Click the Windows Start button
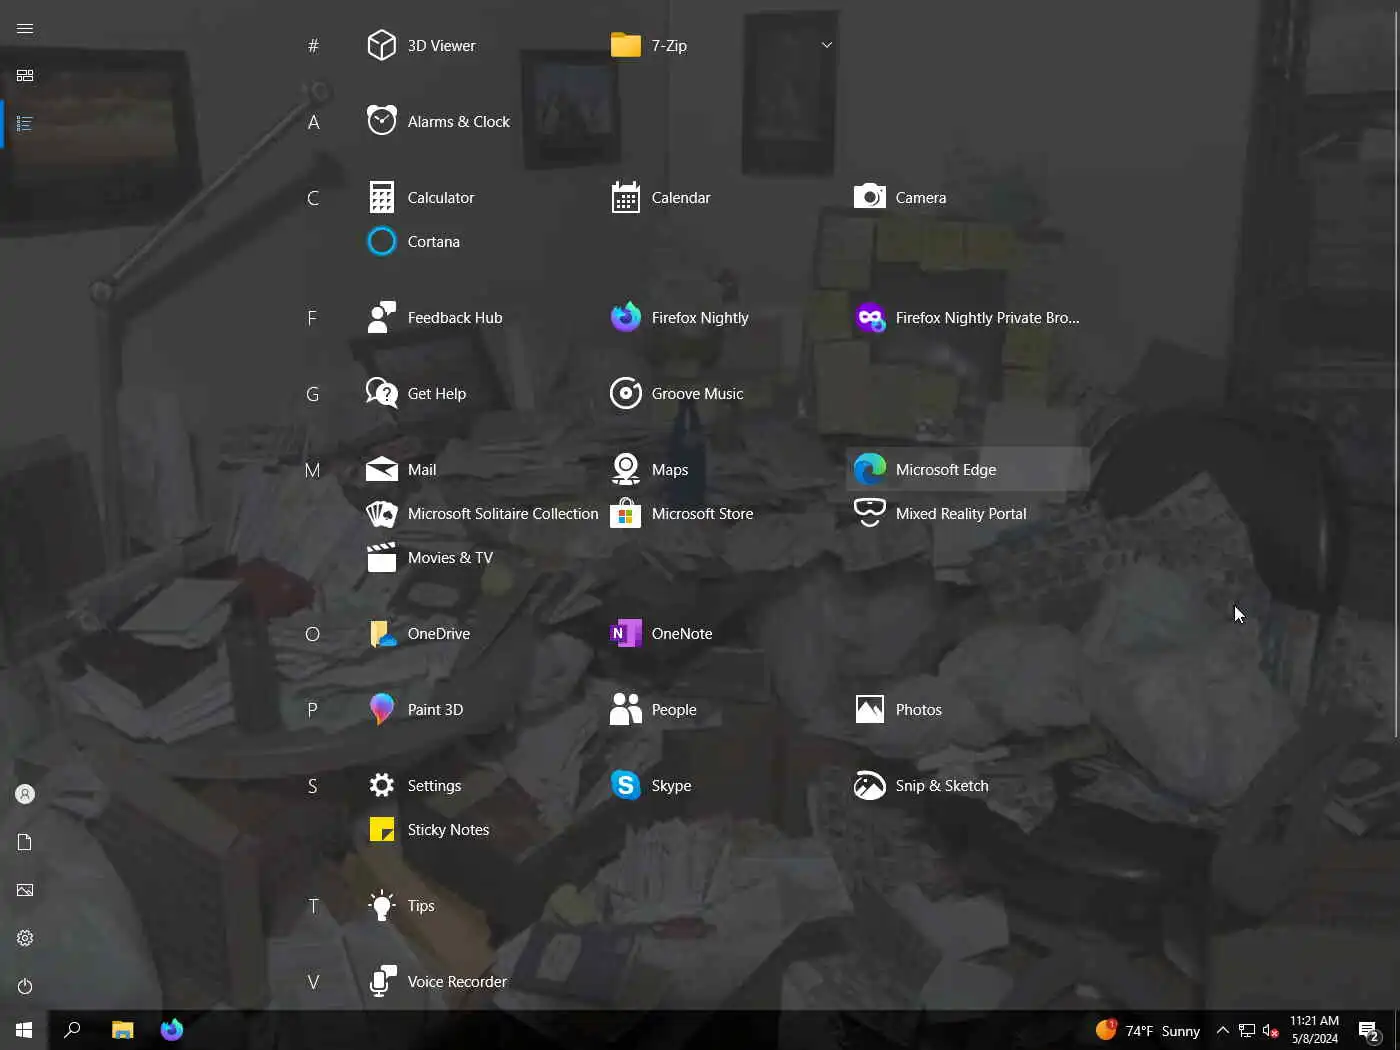The height and width of the screenshot is (1050, 1400). 24,1030
